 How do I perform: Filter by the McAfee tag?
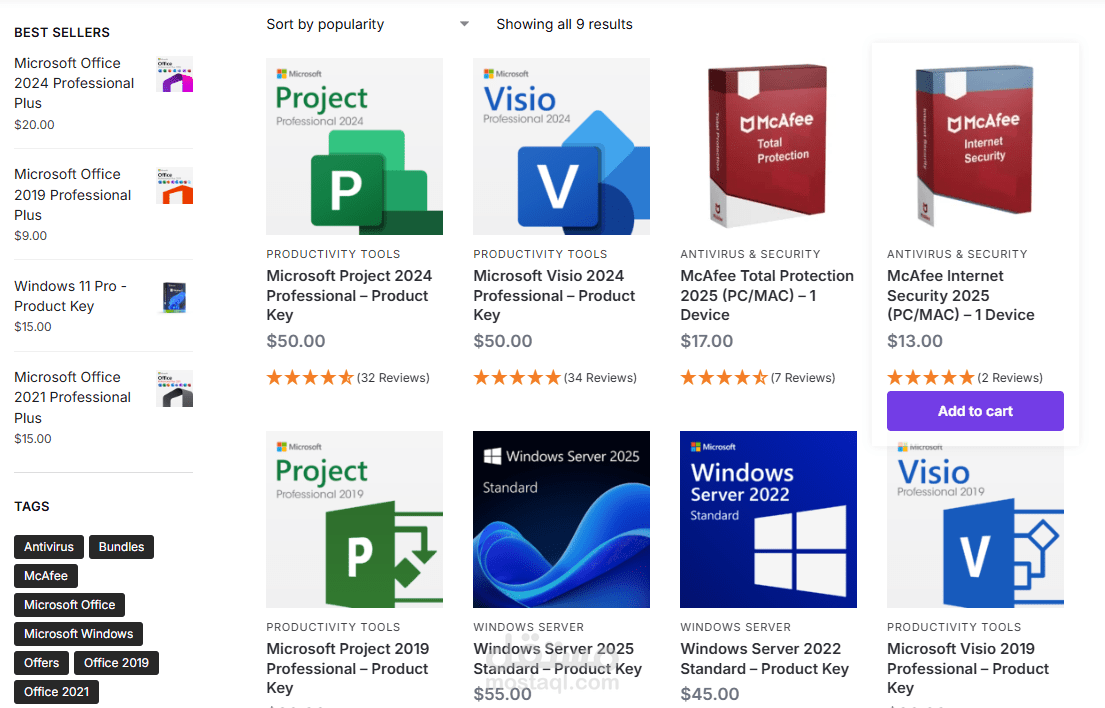tap(46, 576)
